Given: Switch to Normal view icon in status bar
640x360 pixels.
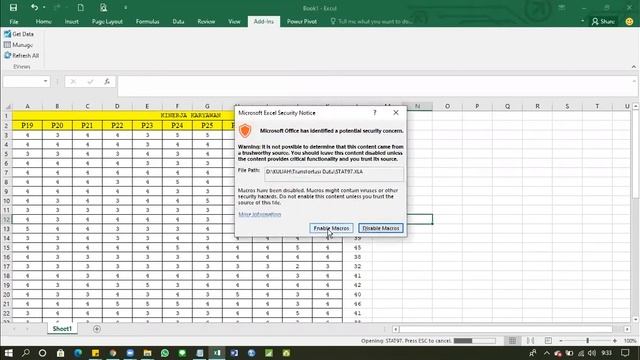Looking at the screenshot, I should pyautogui.click(x=512, y=340).
